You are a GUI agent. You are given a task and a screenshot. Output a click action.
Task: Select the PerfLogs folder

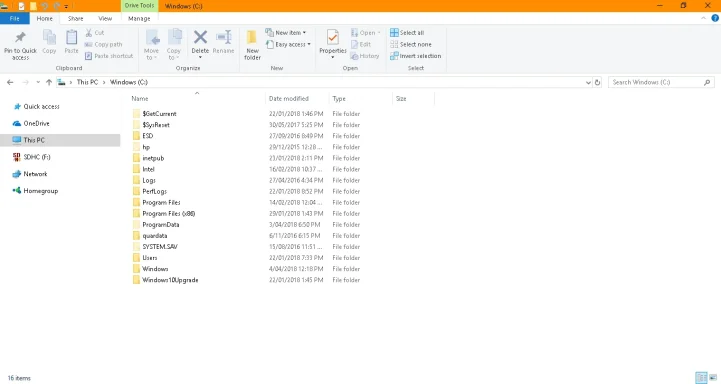pyautogui.click(x=154, y=191)
